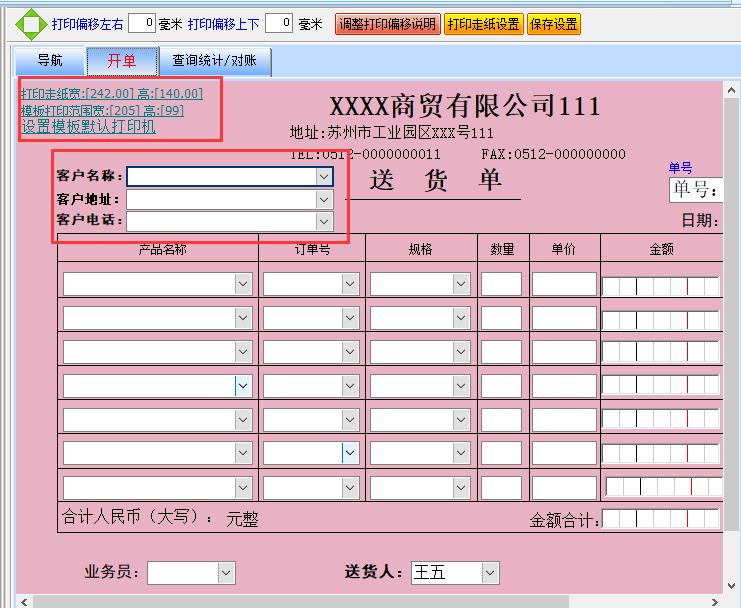Click the 调整打印偏移说明 button
This screenshot has height=608, width=741.
[x=387, y=24]
